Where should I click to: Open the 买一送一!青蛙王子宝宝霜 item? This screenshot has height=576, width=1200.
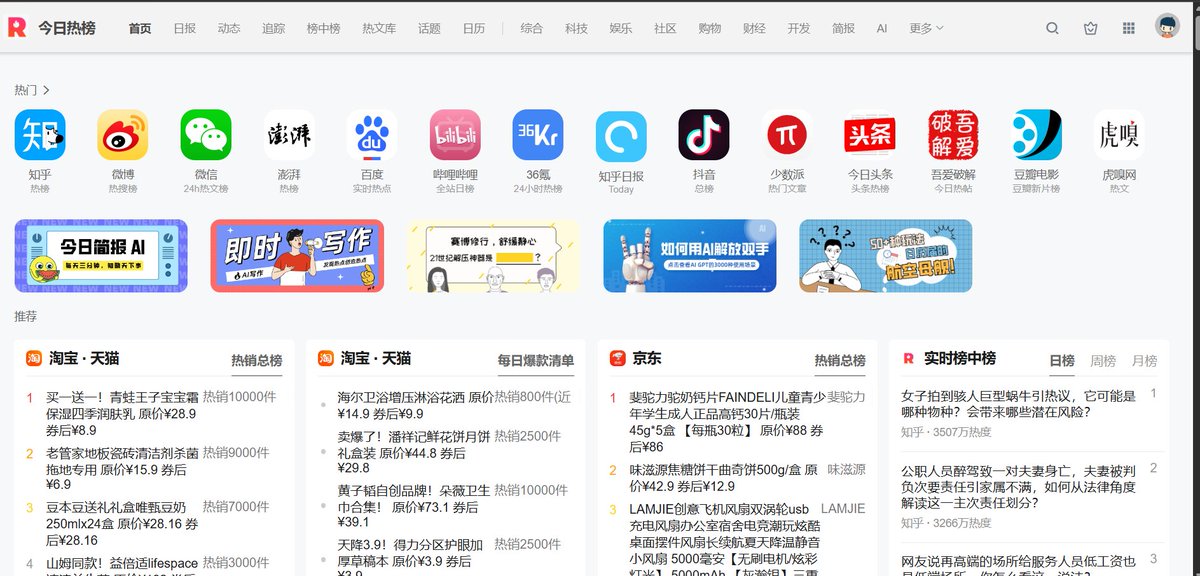122,413
